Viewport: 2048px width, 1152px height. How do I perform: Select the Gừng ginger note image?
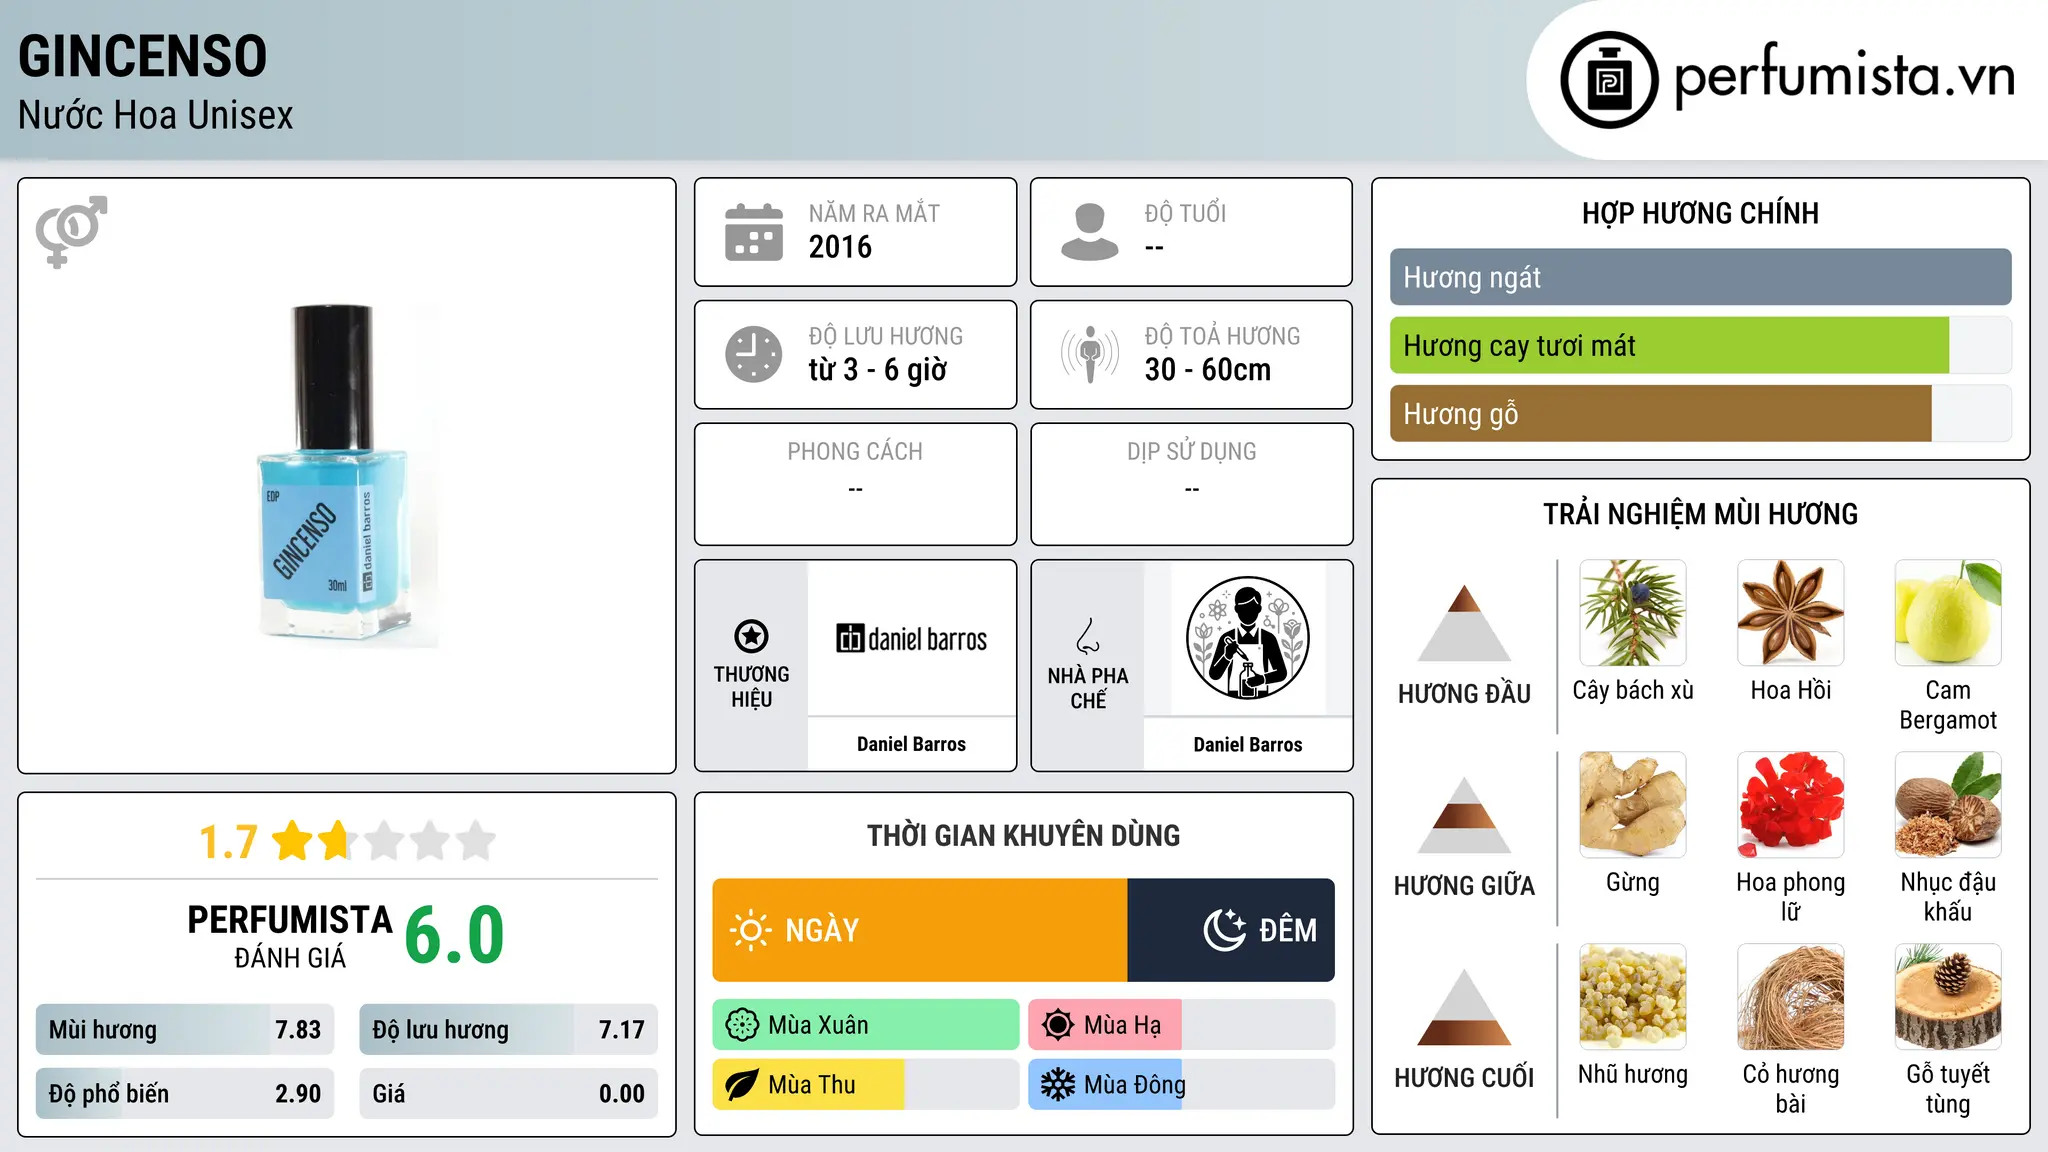coord(1633,805)
